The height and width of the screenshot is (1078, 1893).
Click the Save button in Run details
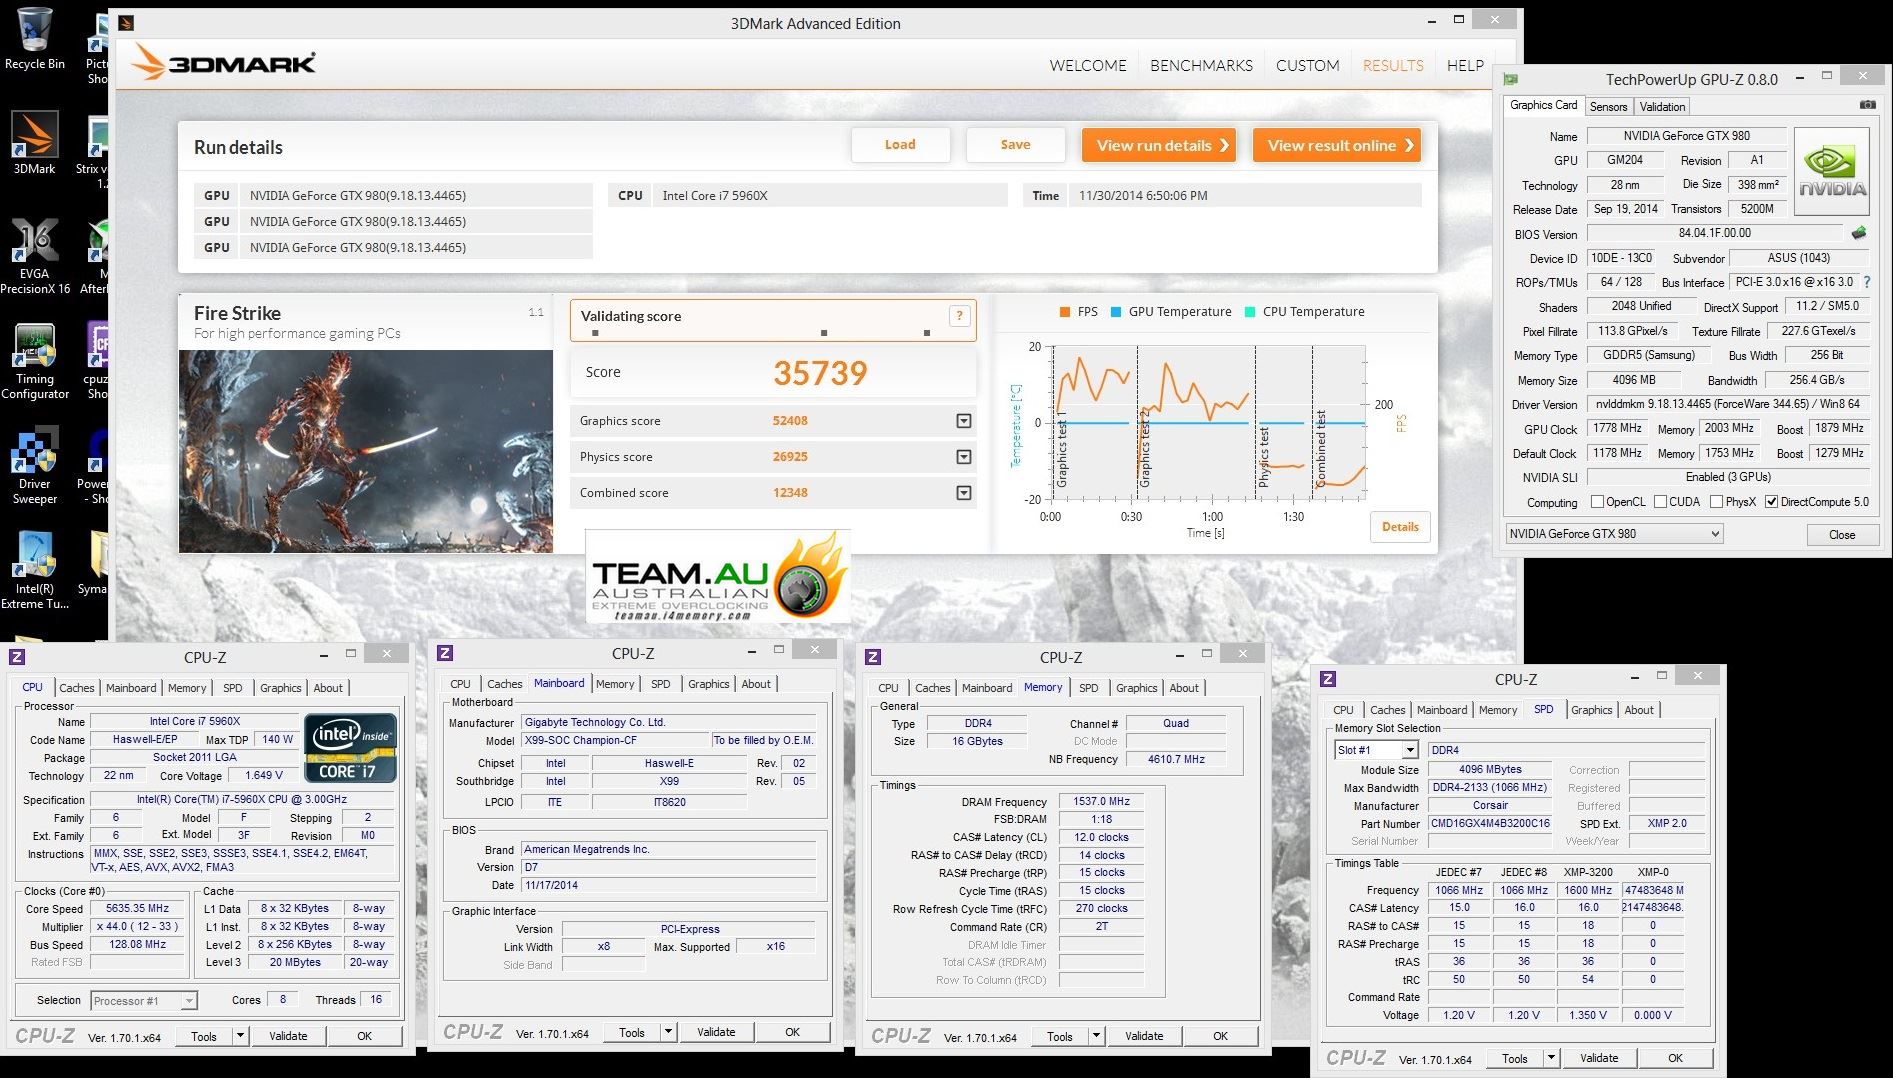1015,145
